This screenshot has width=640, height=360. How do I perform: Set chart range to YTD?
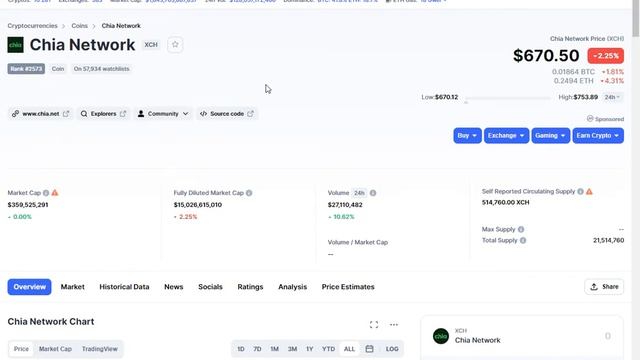pyautogui.click(x=328, y=349)
